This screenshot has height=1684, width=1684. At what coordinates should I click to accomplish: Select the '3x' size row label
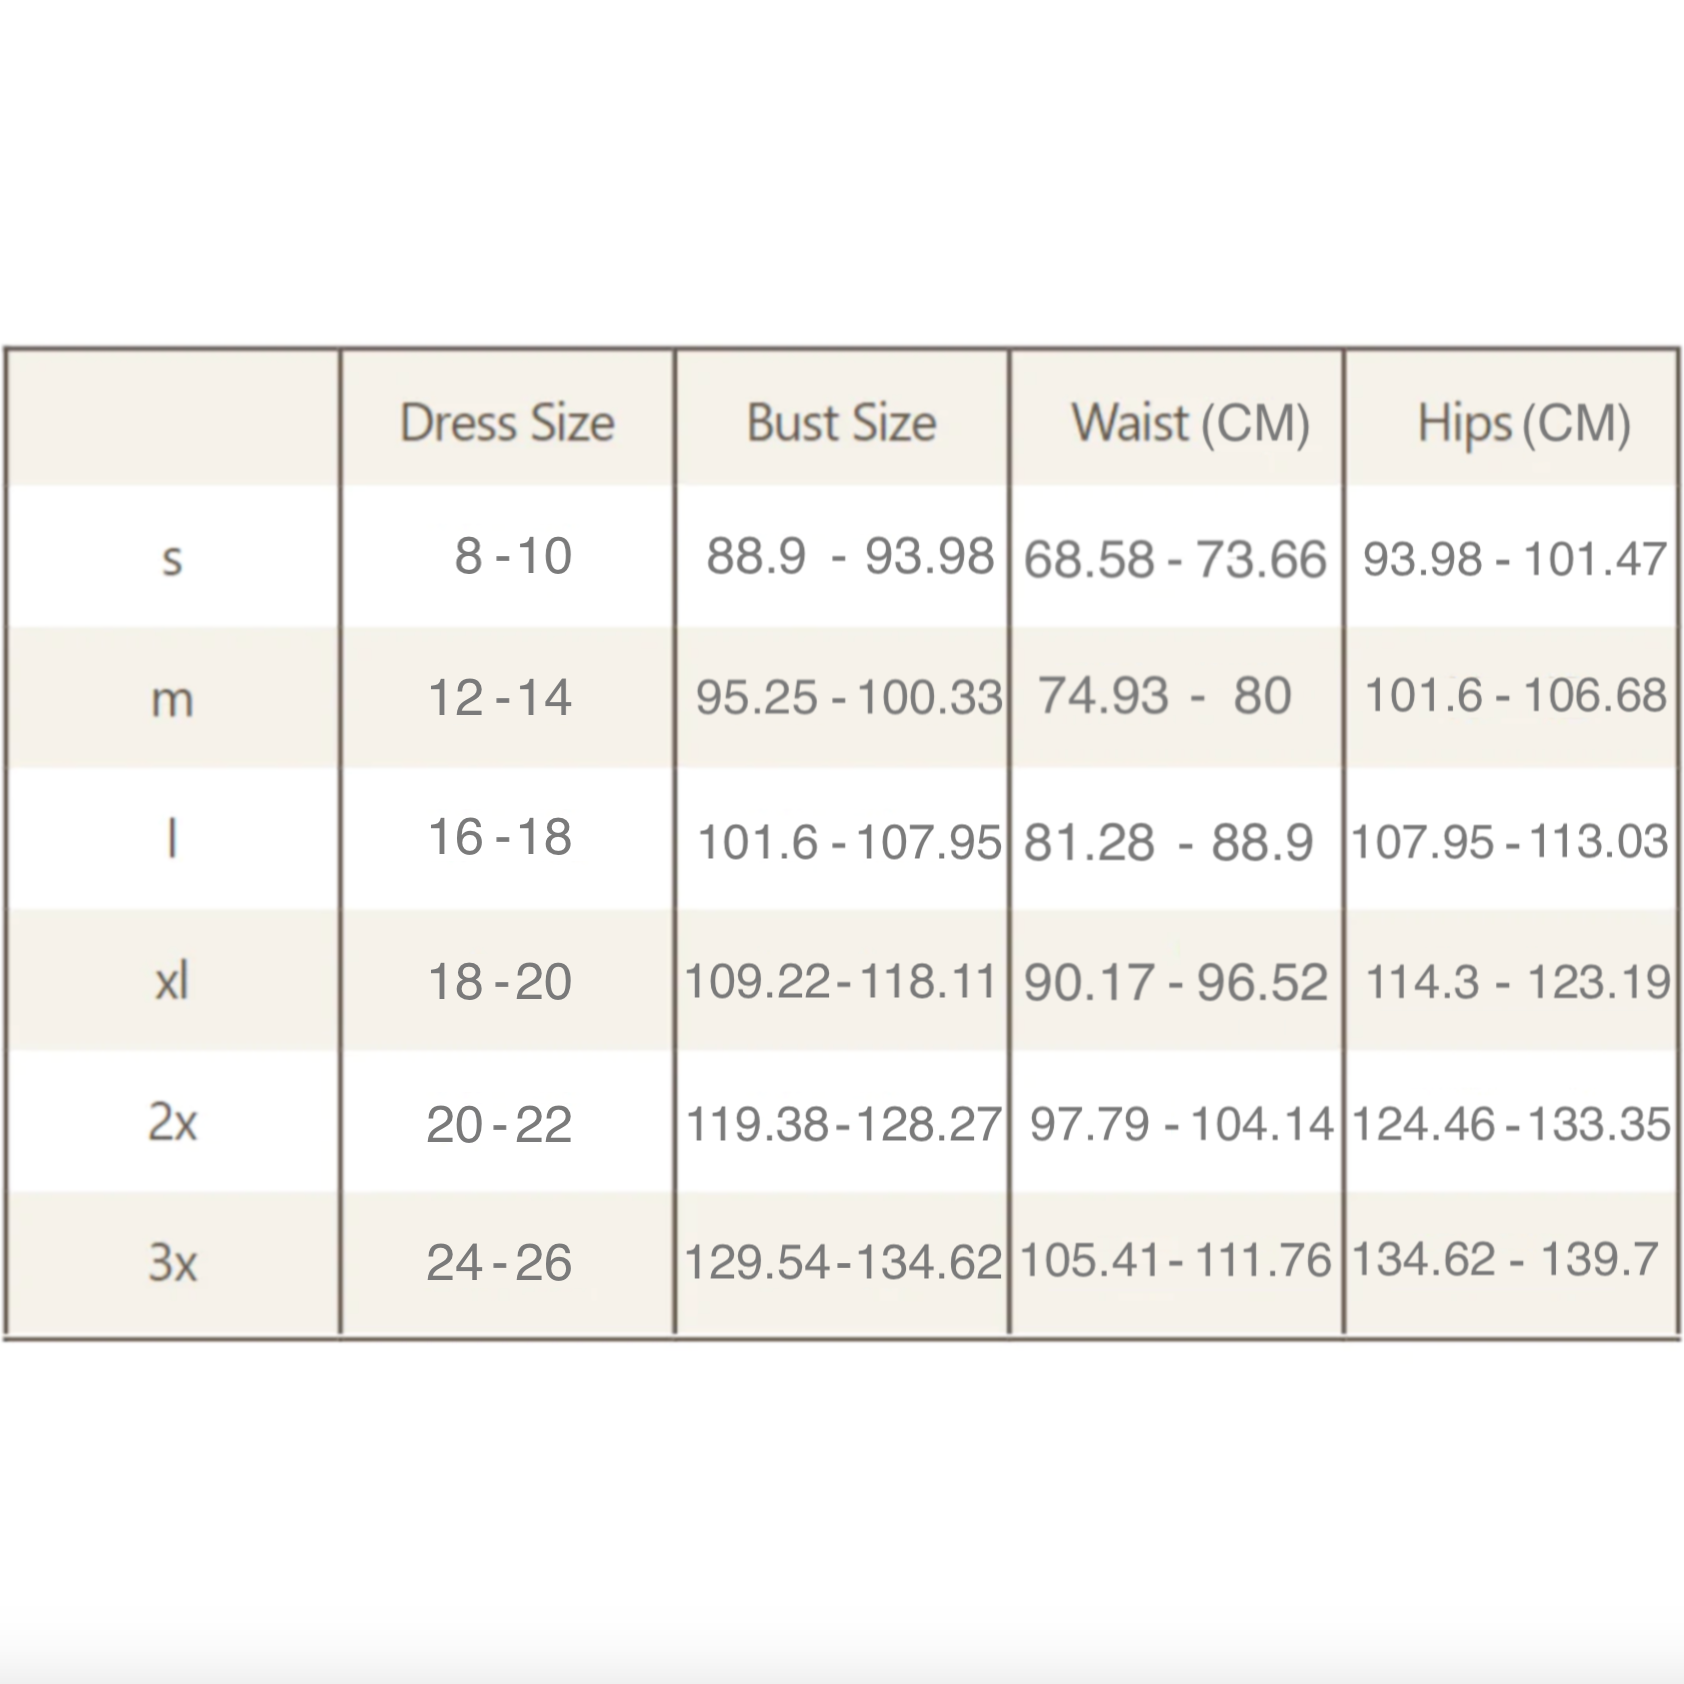pyautogui.click(x=172, y=1263)
